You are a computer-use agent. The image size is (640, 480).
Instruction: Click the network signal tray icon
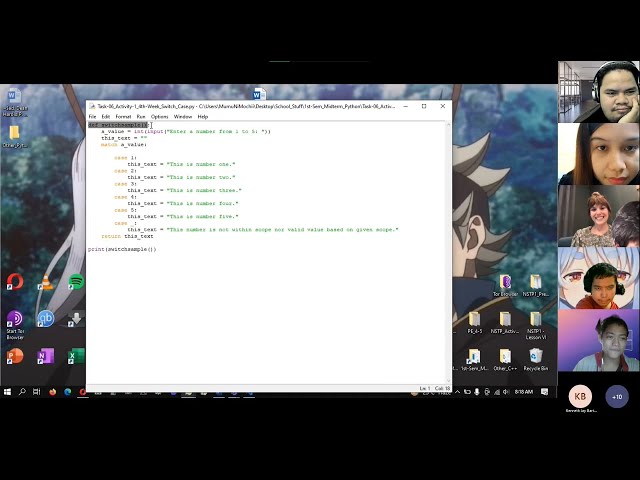tap(497, 392)
